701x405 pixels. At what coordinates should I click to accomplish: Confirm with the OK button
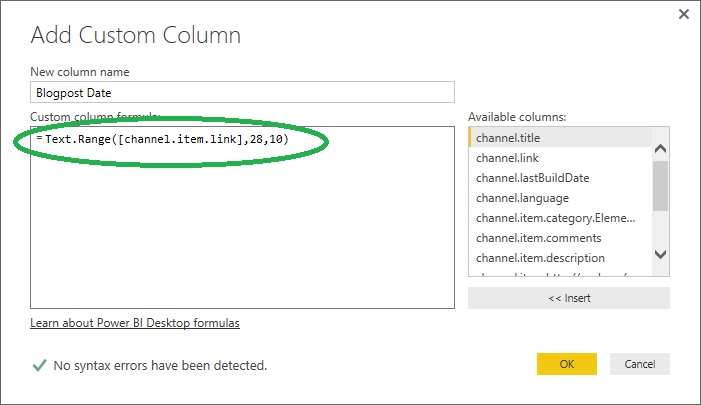(x=566, y=364)
